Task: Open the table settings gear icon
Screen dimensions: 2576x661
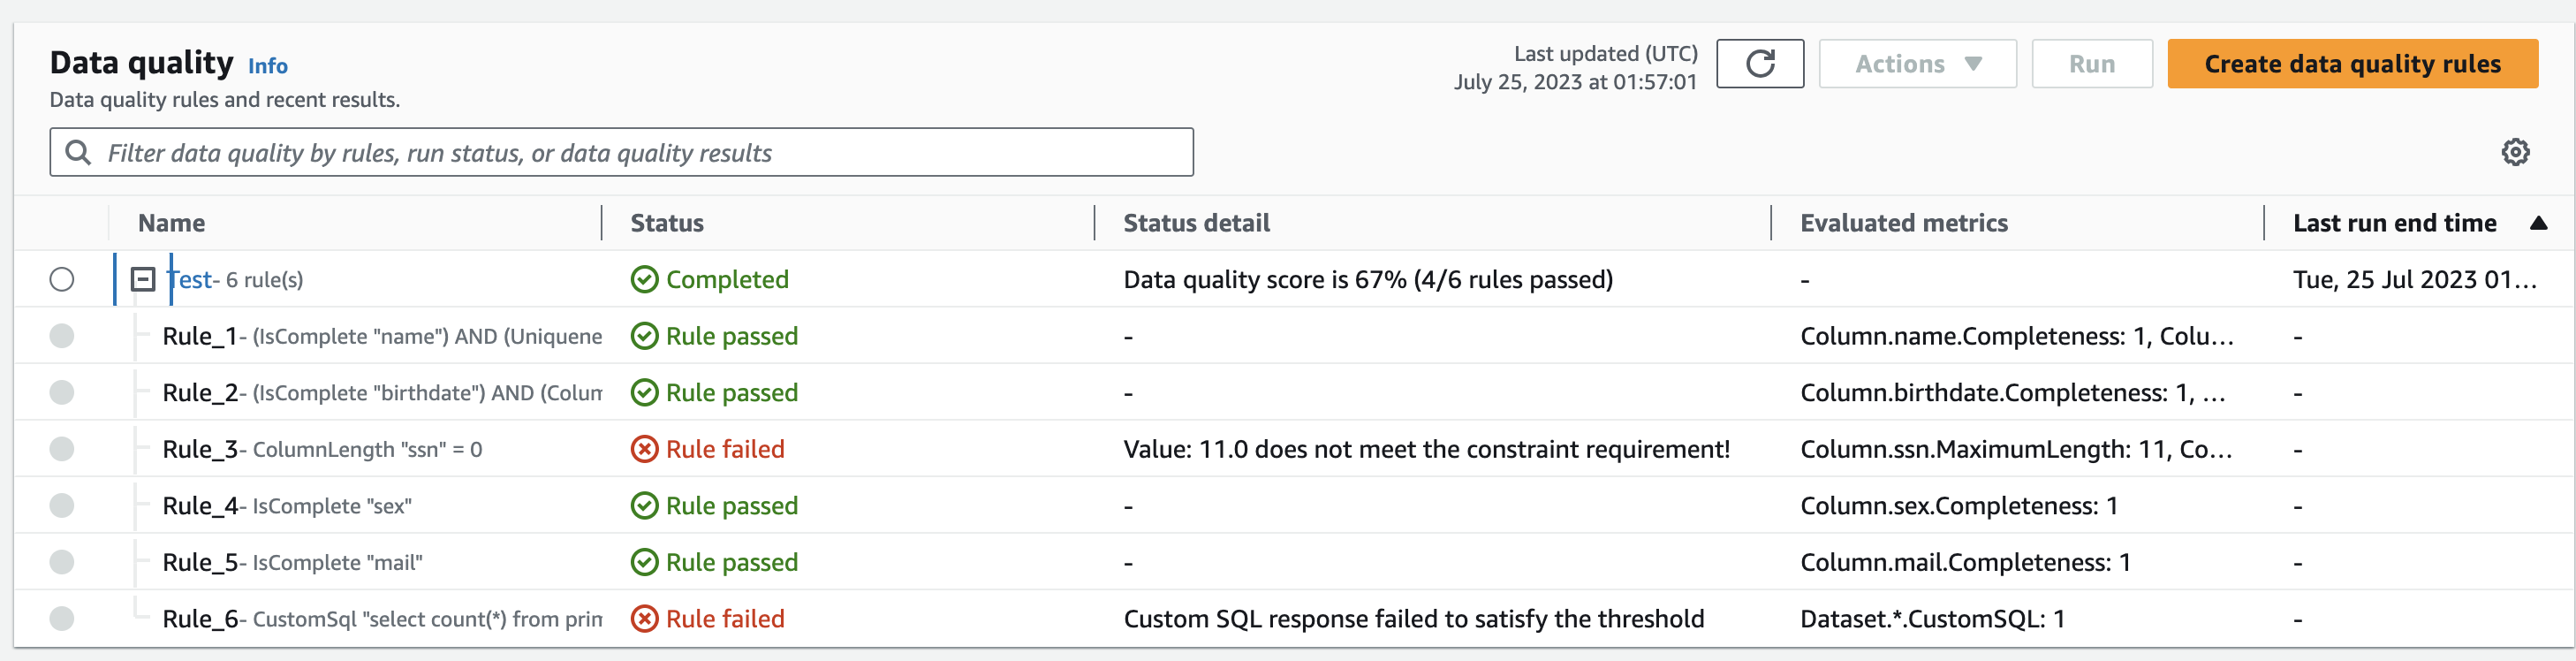Action: tap(2515, 152)
